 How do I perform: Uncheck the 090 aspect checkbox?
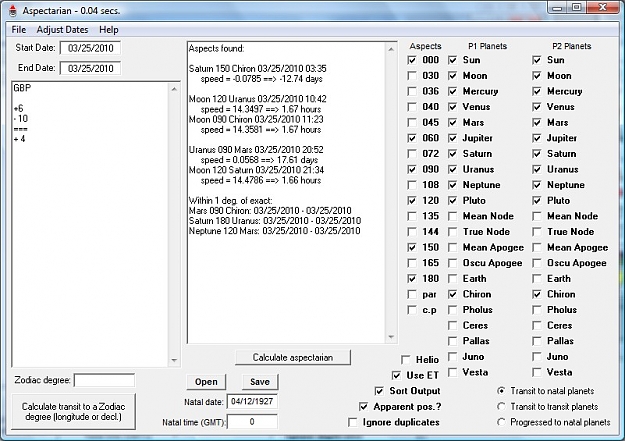[412, 169]
